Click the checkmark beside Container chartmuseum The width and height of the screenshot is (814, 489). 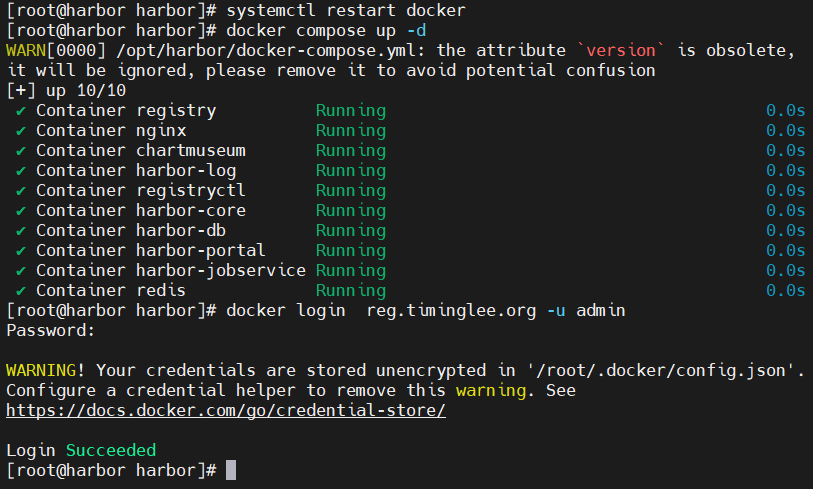coord(21,151)
